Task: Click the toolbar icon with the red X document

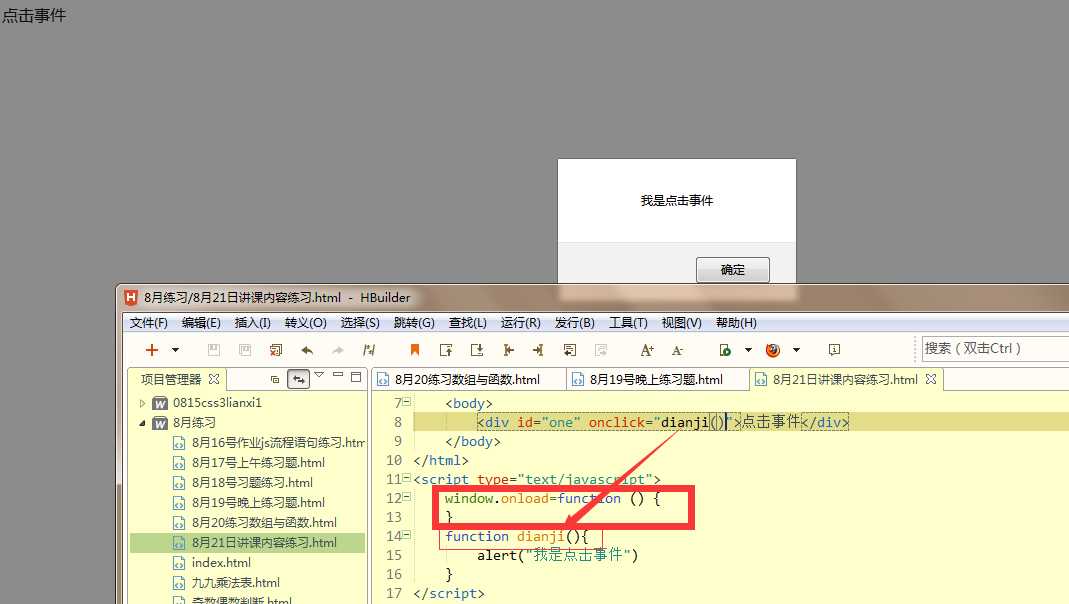Action: point(275,350)
